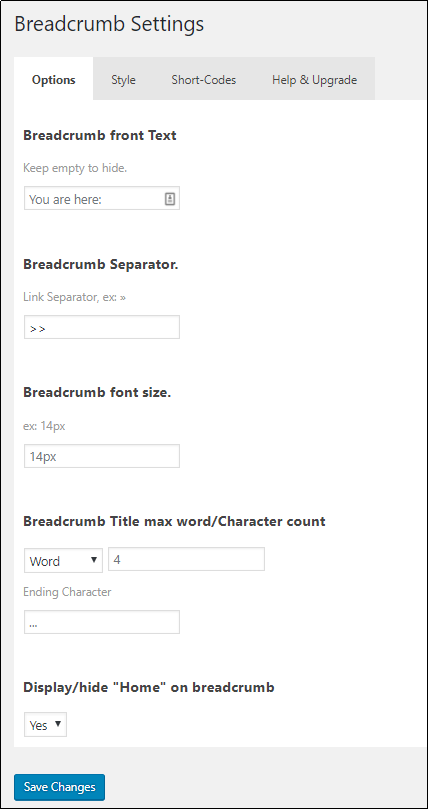This screenshot has height=809, width=428.
Task: Click the Save Changes button
Action: pos(59,787)
